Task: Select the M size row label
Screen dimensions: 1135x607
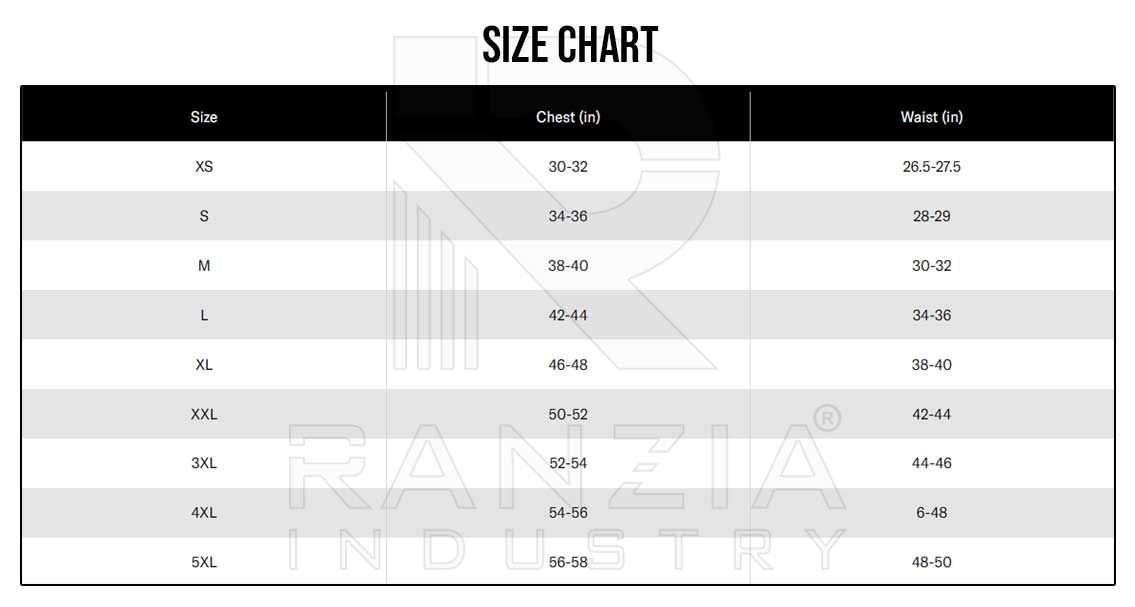Action: [x=204, y=266]
